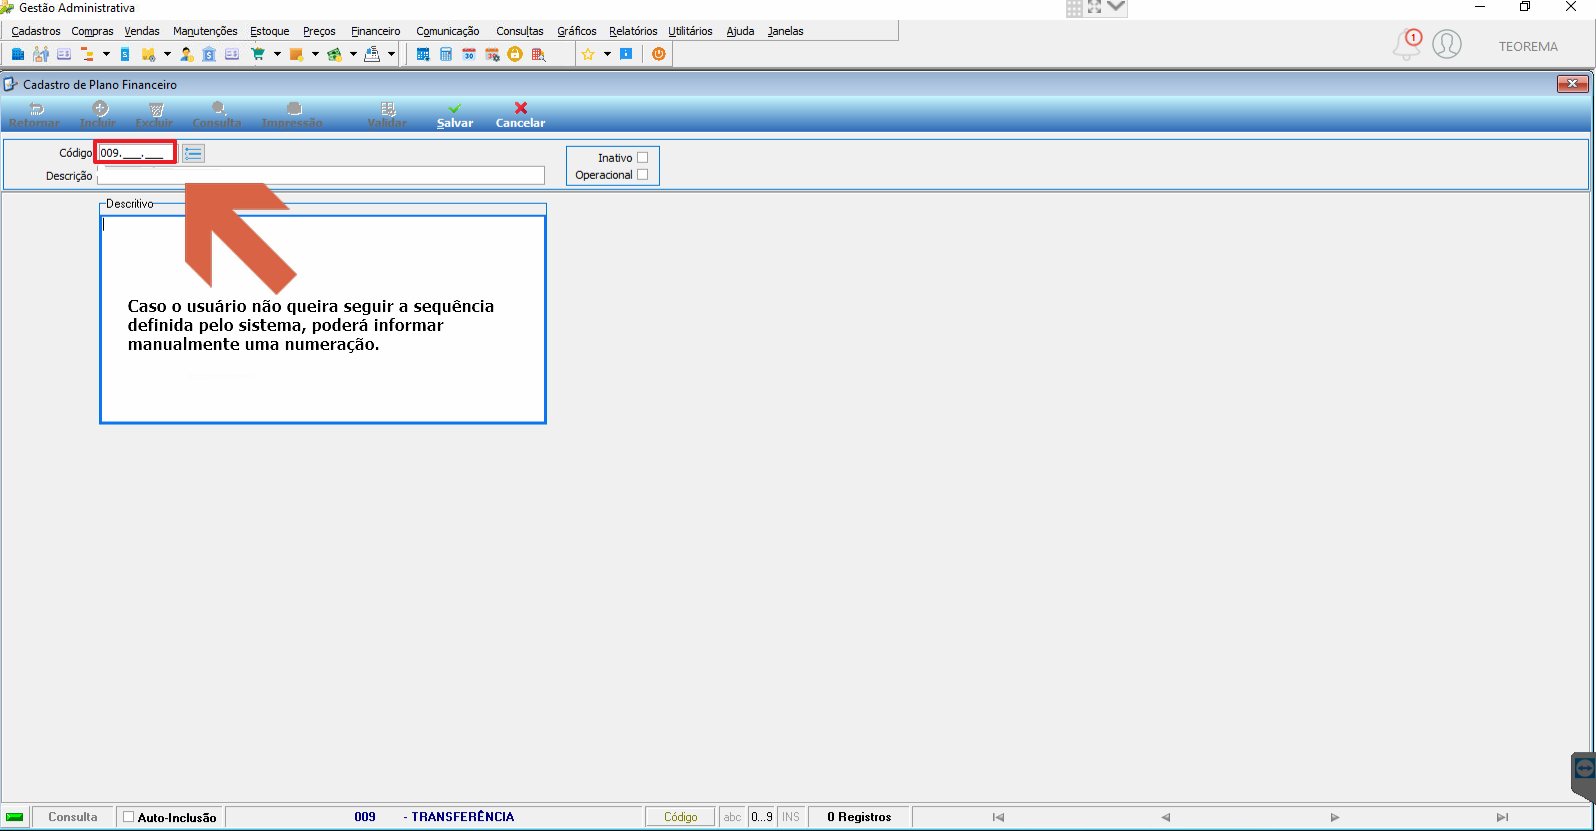The height and width of the screenshot is (831, 1596).
Task: Open the calculator toolbar icon
Action: [446, 54]
